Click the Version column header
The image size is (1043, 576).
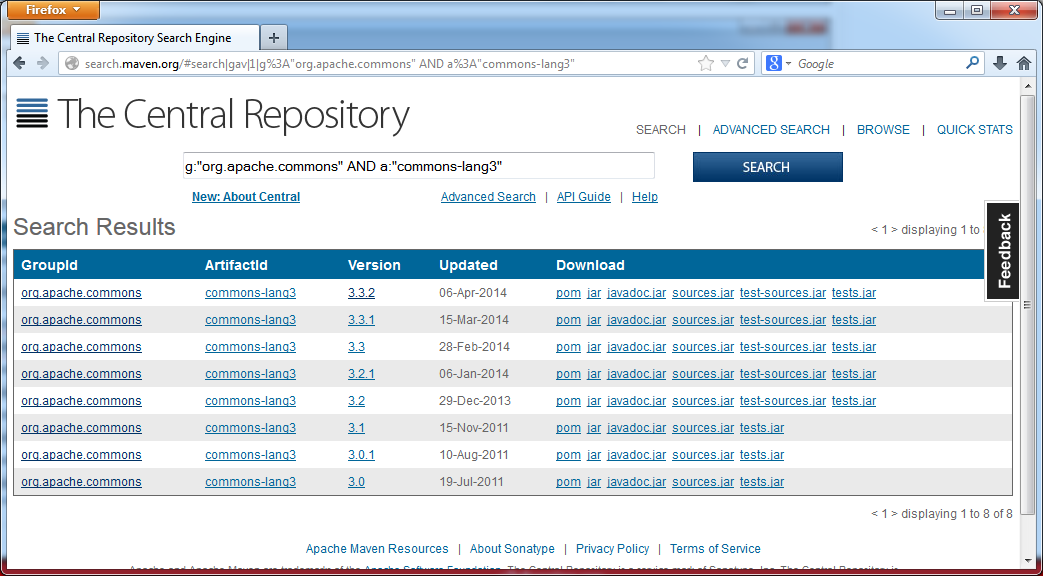coord(374,265)
